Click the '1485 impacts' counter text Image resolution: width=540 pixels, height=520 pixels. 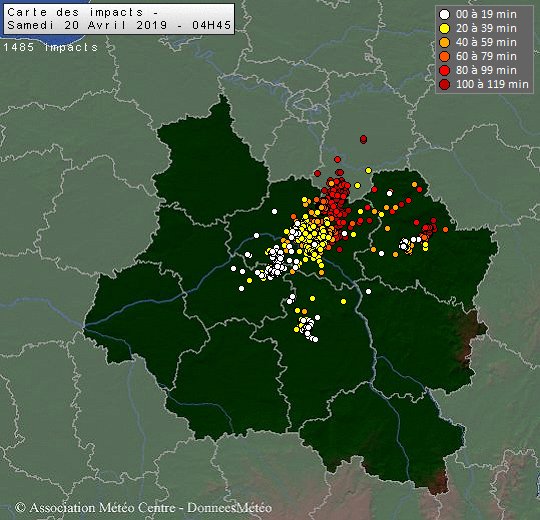tap(51, 47)
